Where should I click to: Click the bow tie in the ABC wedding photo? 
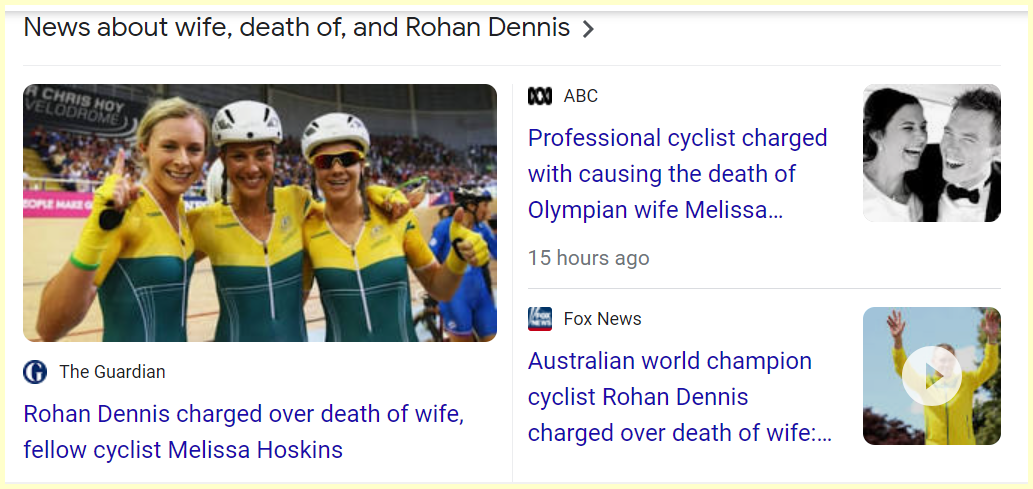click(961, 193)
